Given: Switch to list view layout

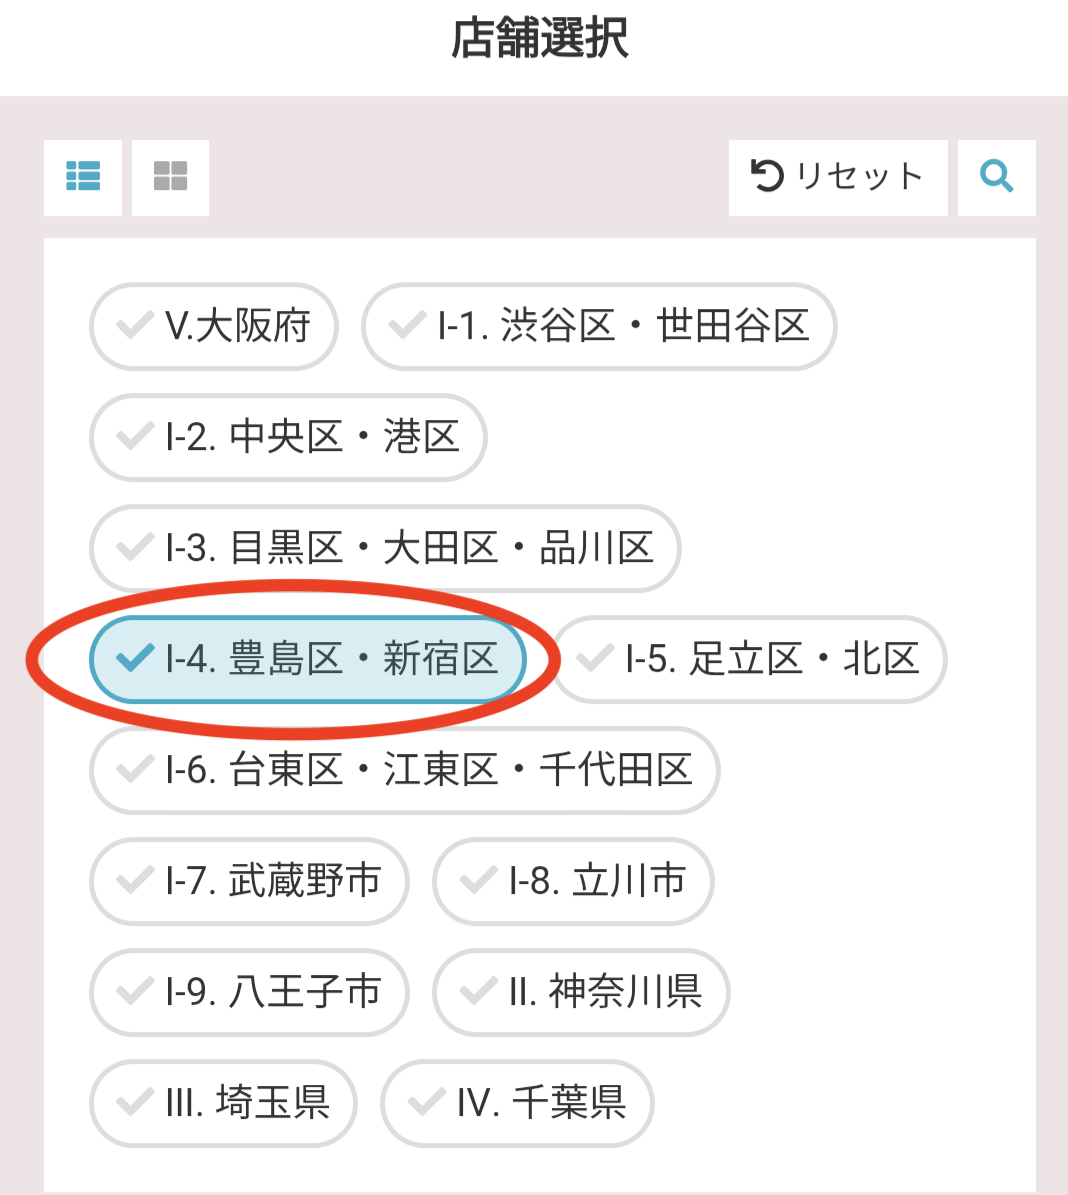Looking at the screenshot, I should (83, 177).
